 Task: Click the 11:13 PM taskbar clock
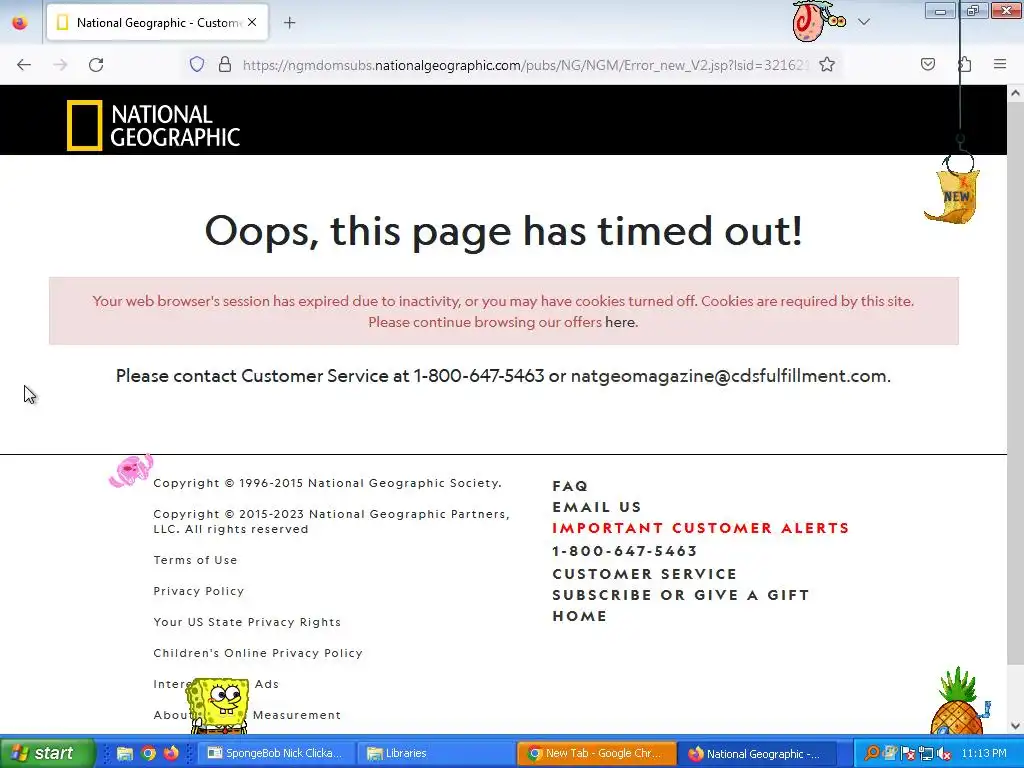coord(984,753)
